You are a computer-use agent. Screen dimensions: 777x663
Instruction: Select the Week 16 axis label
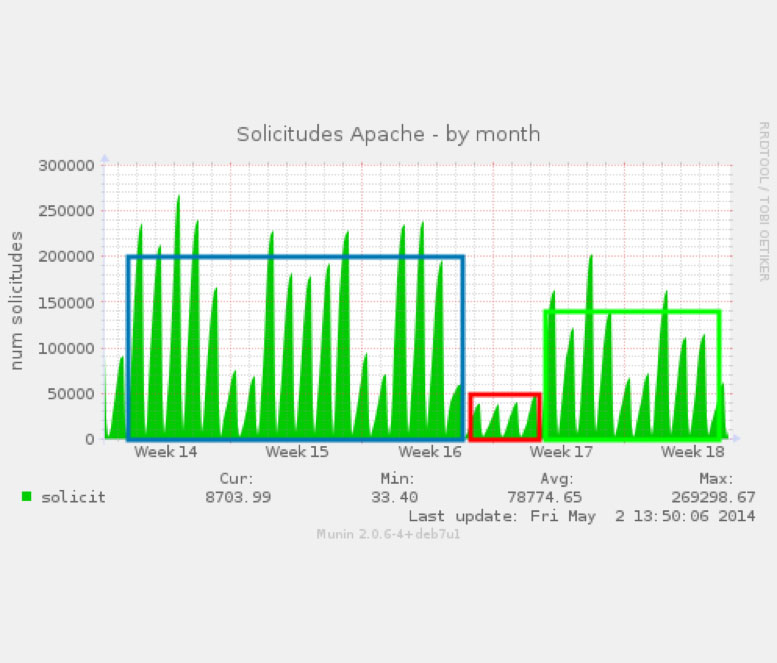click(429, 452)
